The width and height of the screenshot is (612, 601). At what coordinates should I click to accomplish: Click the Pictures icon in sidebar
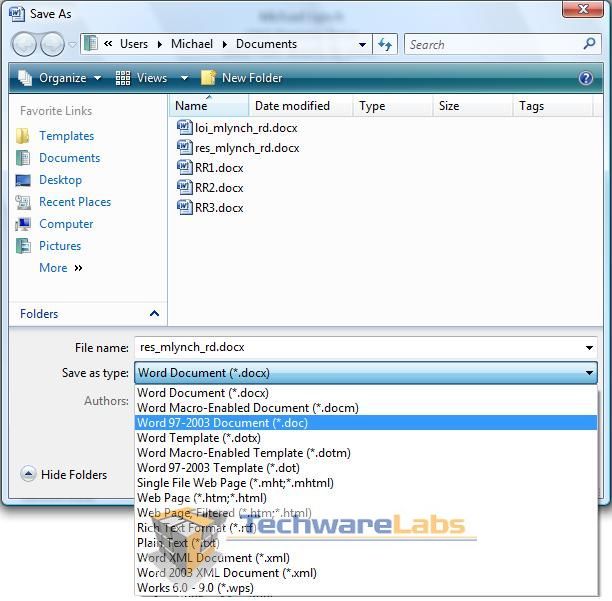(x=23, y=246)
